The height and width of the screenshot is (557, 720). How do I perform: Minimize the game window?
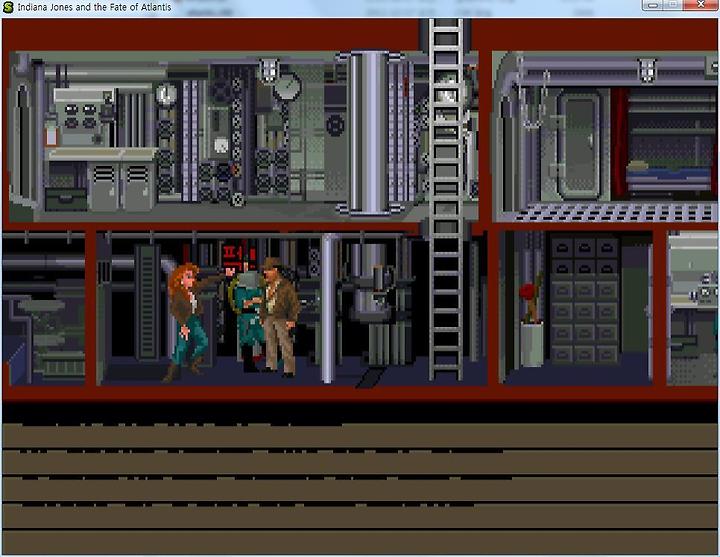653,5
